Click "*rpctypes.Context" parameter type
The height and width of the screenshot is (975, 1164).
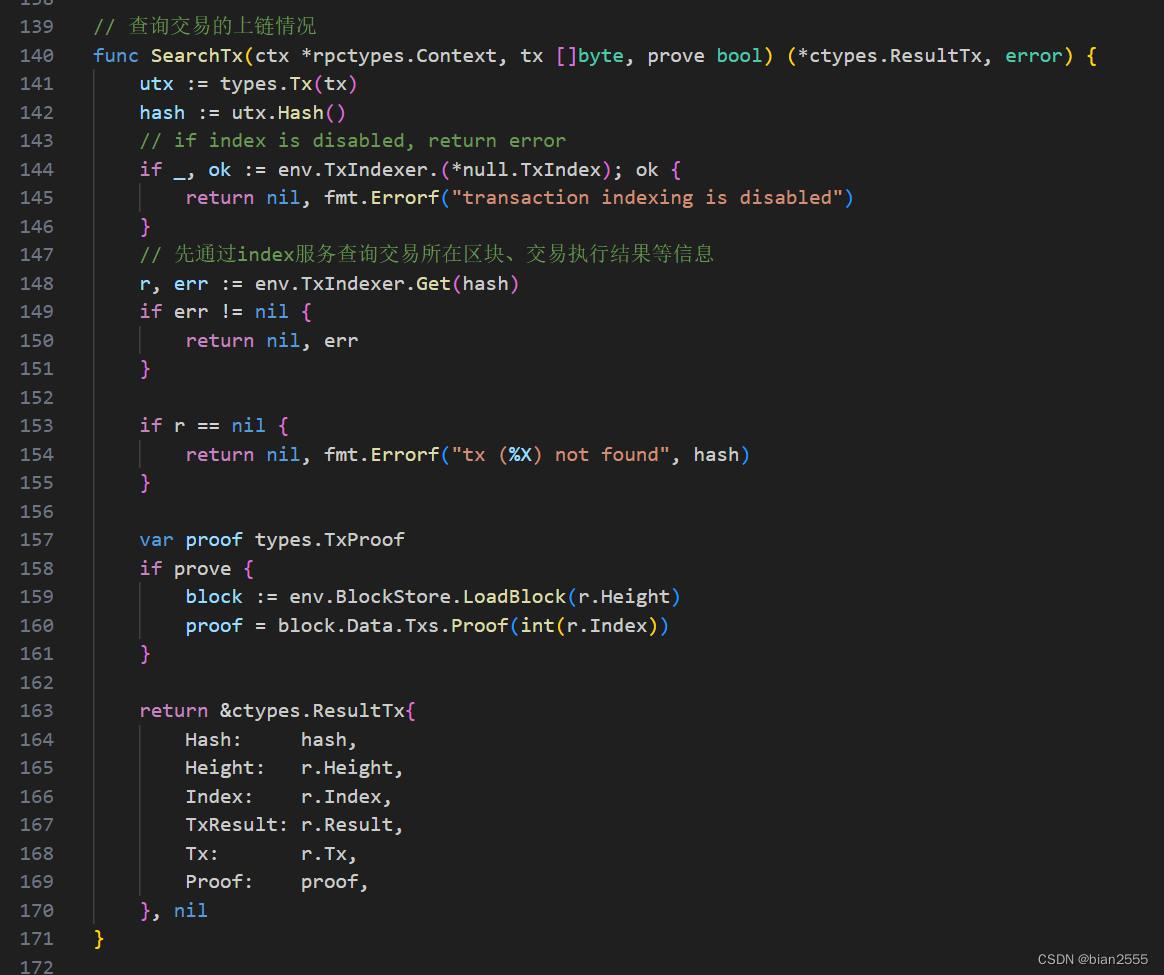coord(399,56)
